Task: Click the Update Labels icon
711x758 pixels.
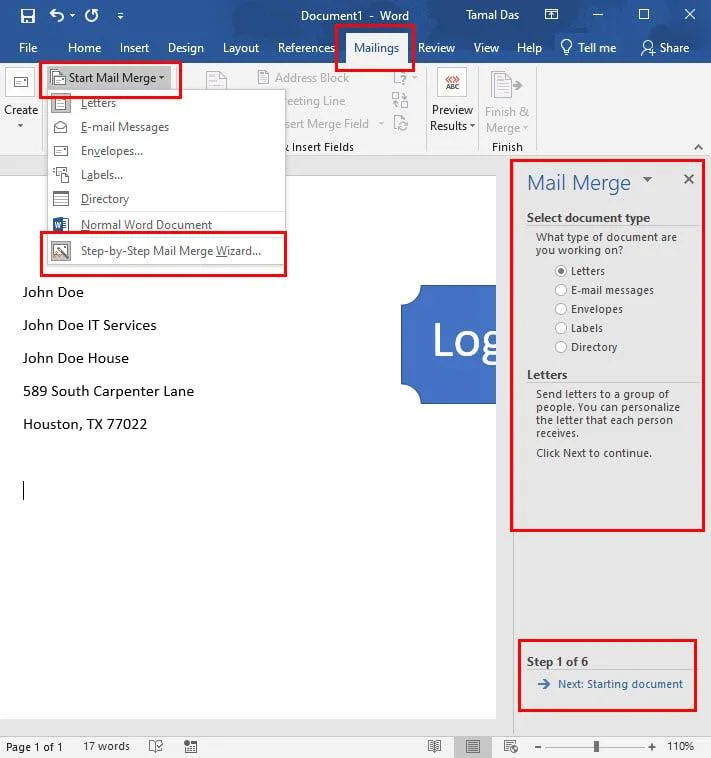Action: (x=401, y=124)
